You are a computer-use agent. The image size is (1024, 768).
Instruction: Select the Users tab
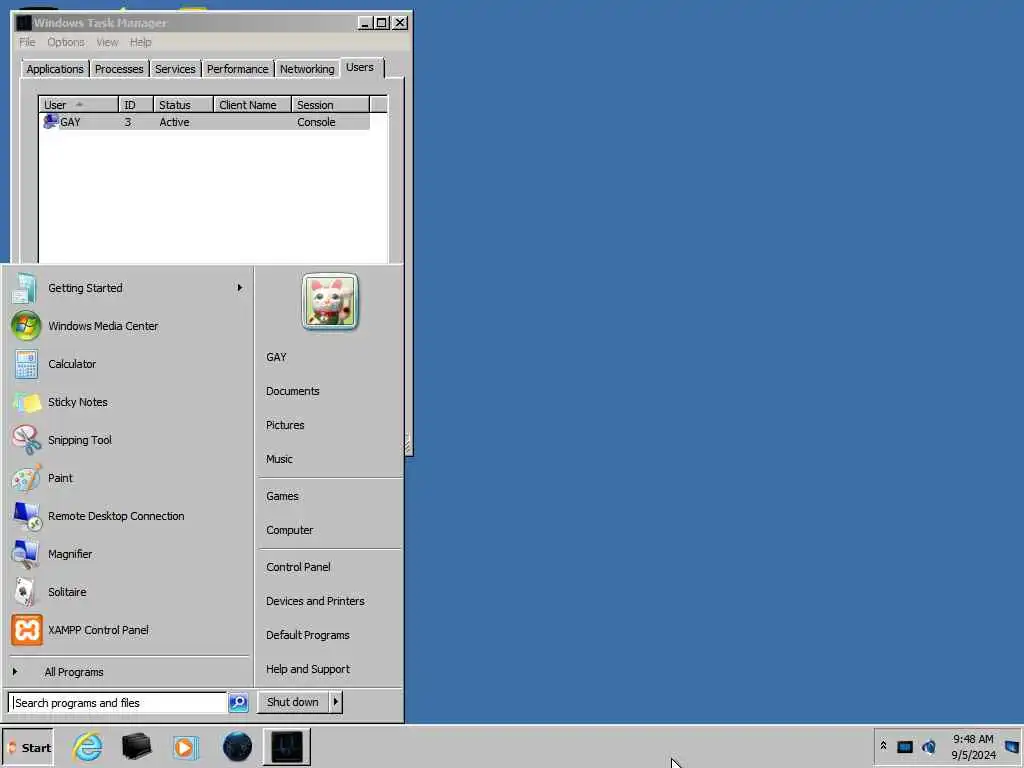[360, 67]
